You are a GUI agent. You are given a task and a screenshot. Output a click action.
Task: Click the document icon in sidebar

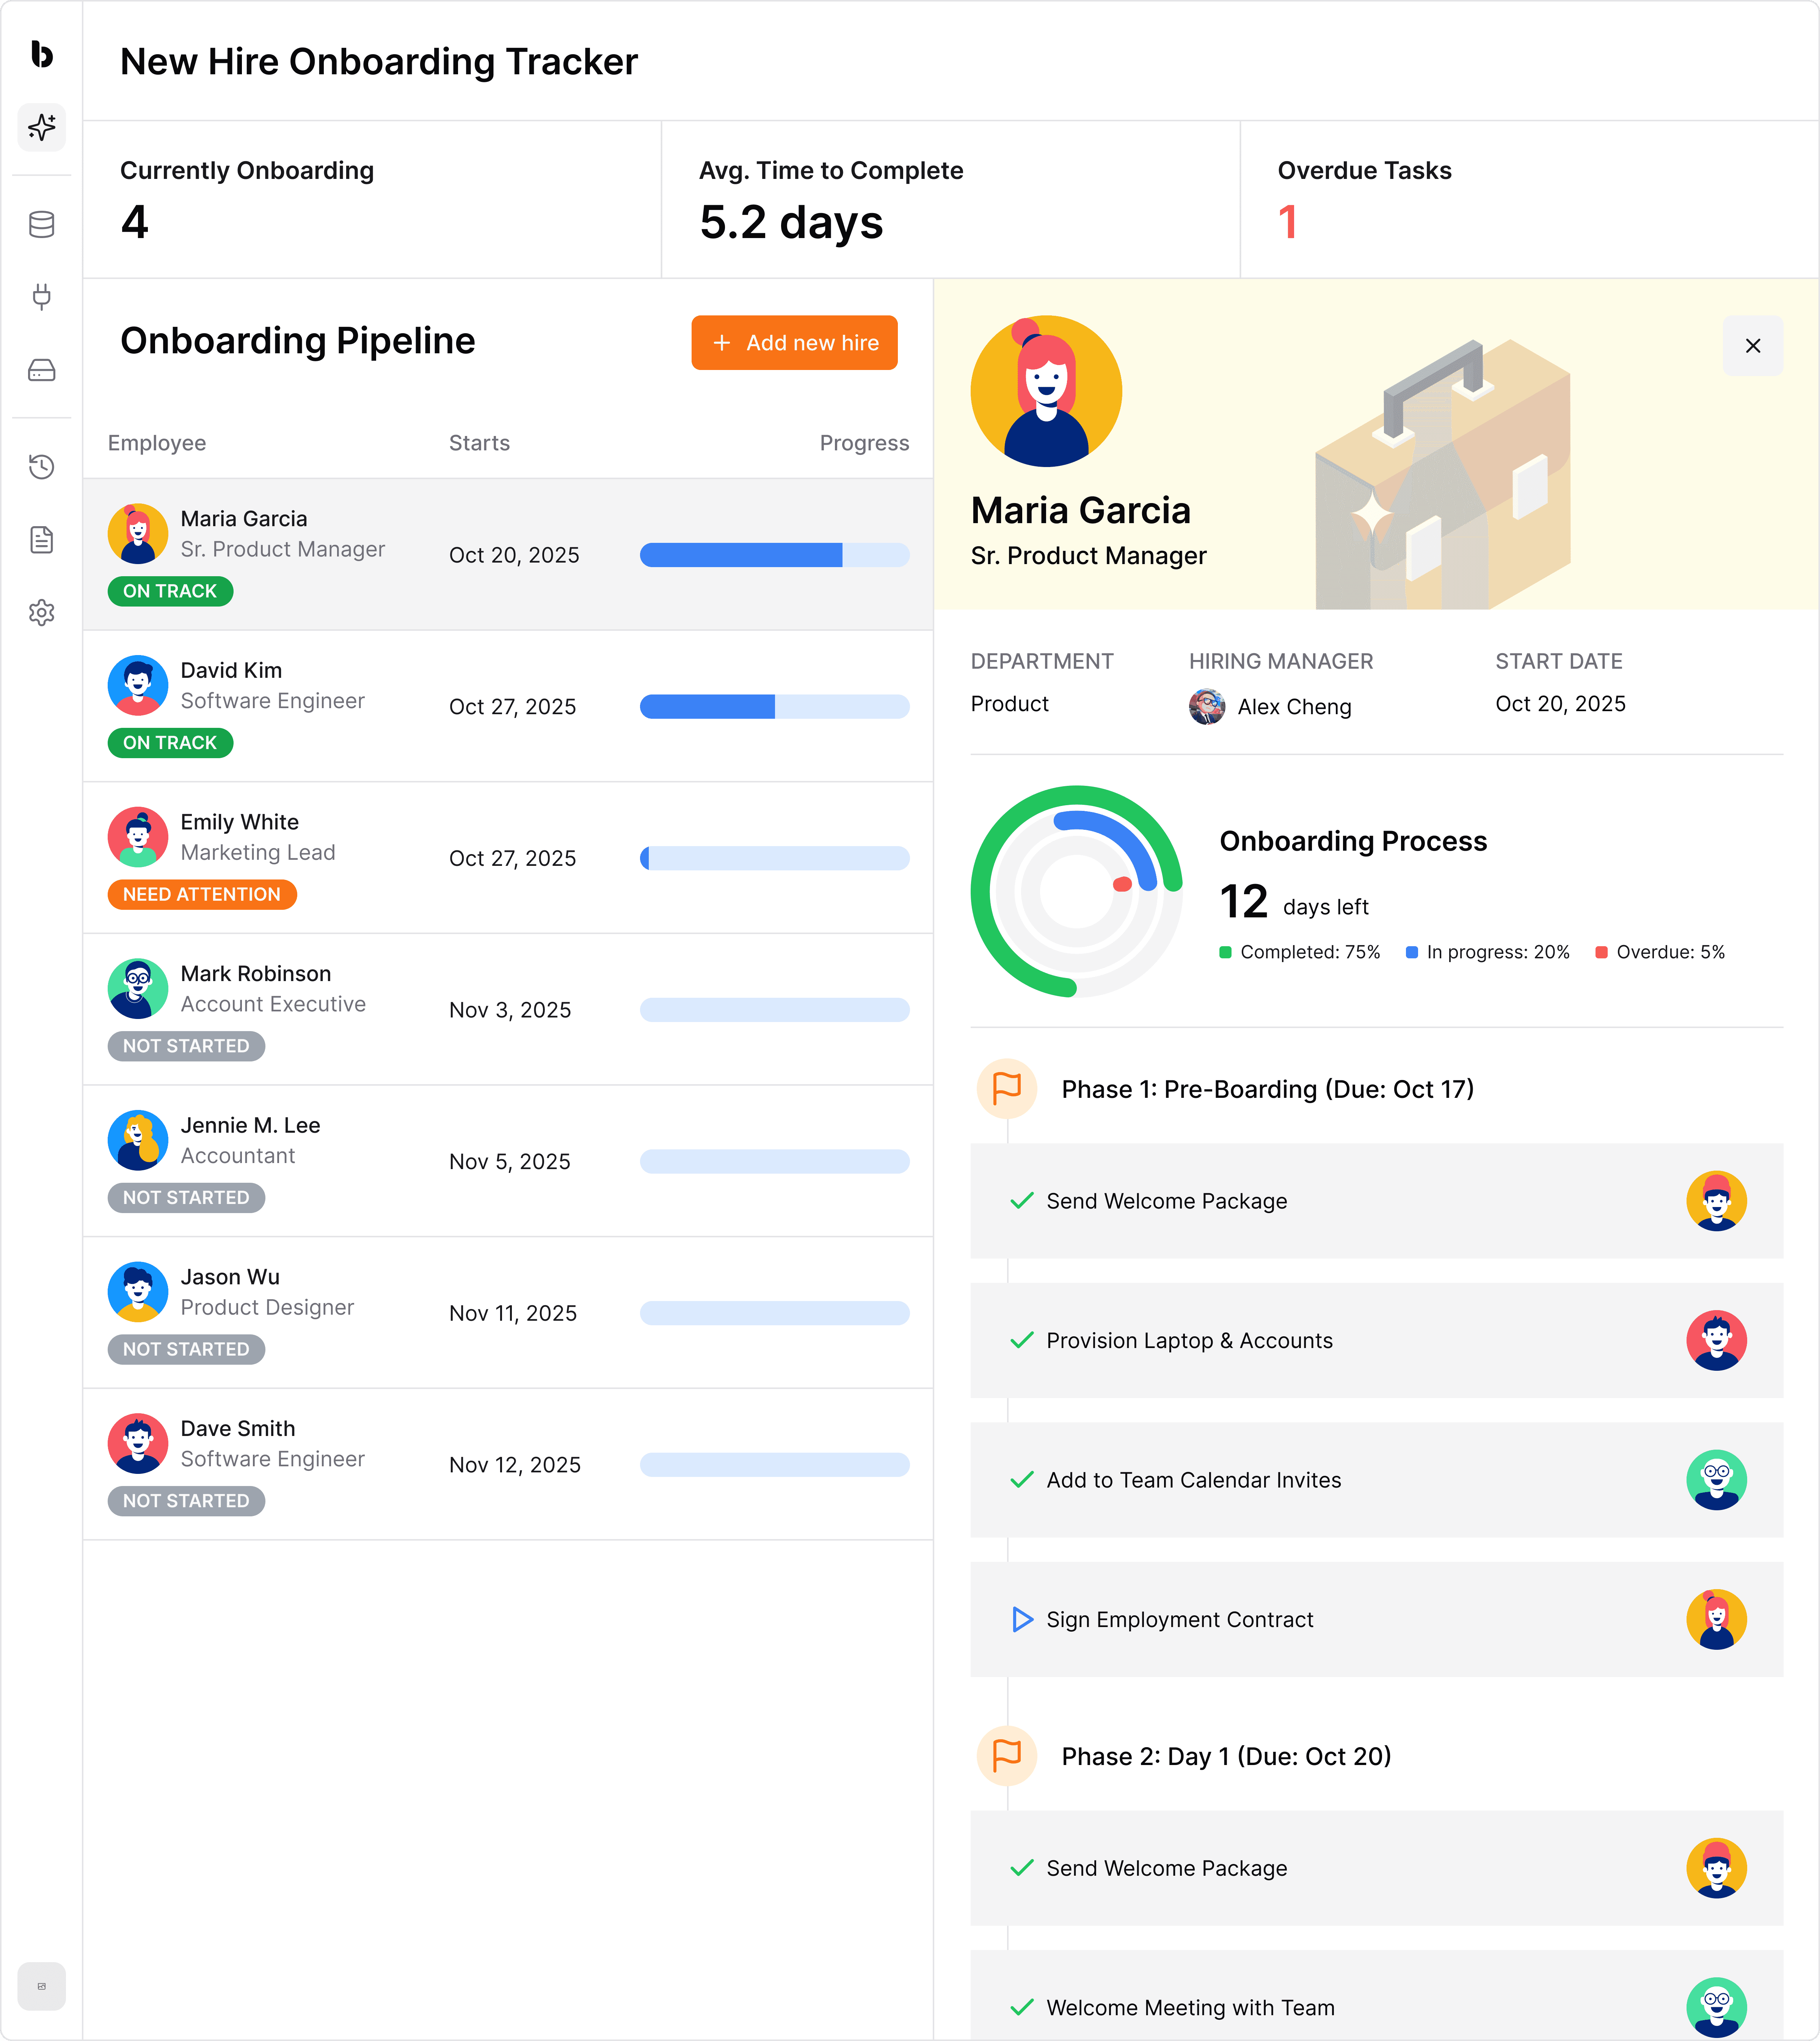[x=41, y=540]
